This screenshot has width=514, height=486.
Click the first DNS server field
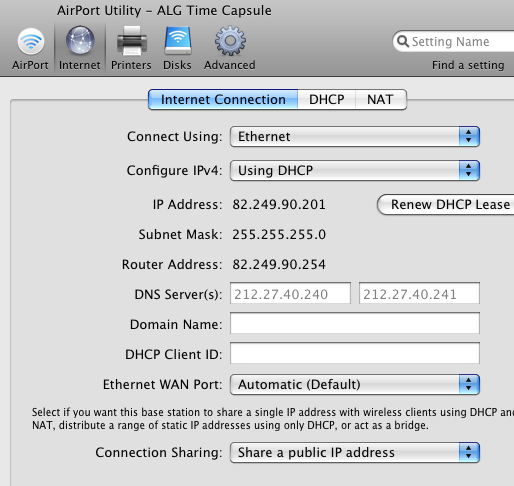[x=290, y=293]
